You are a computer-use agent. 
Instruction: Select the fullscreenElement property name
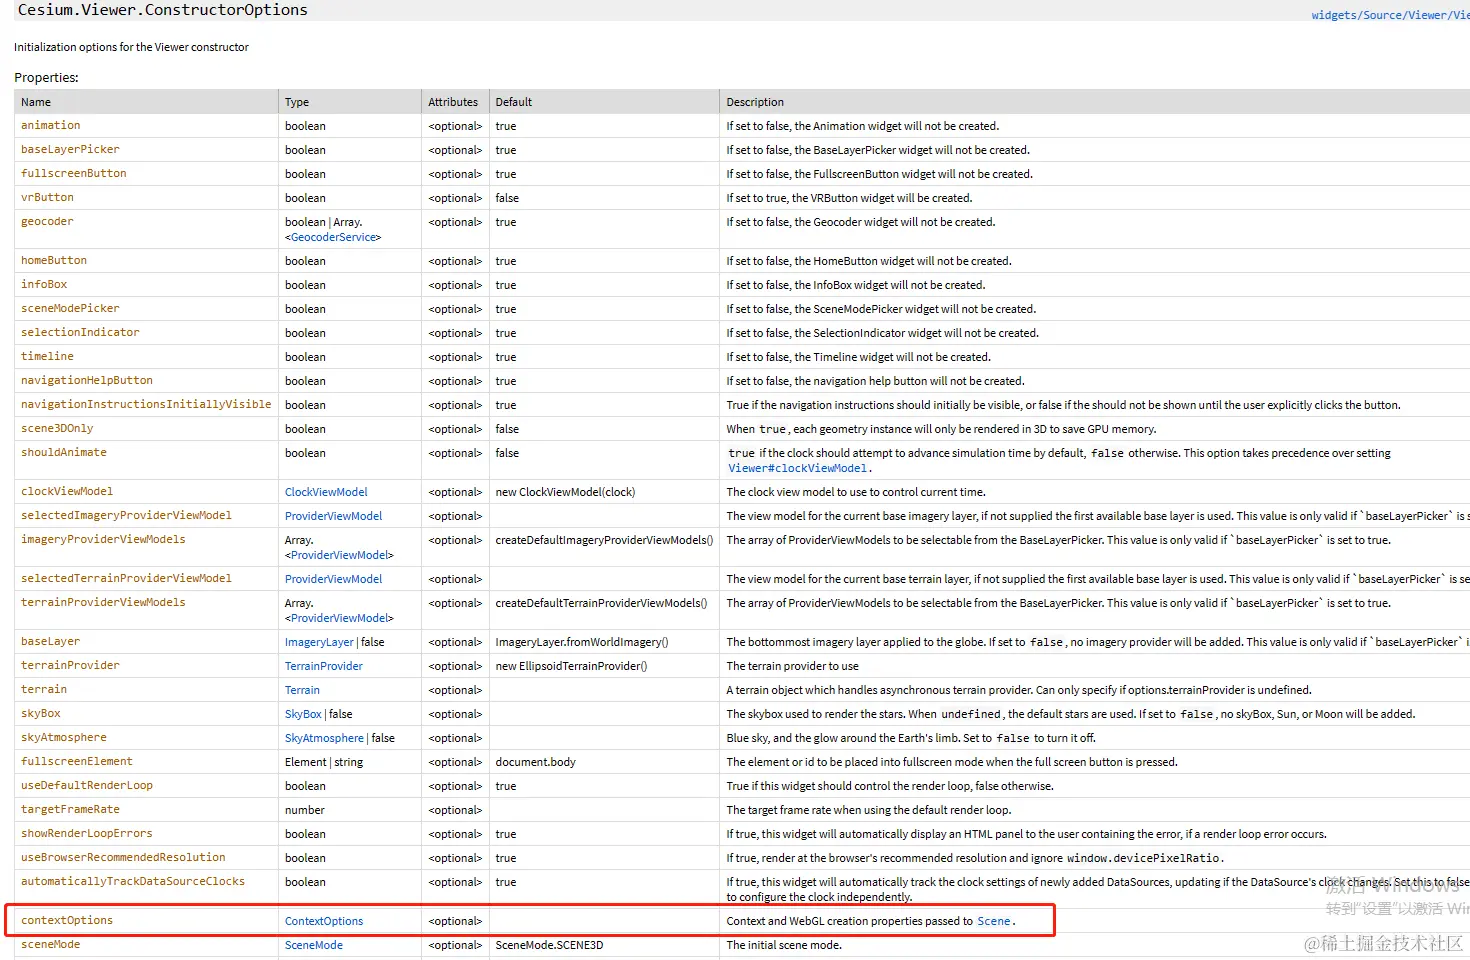(x=77, y=761)
